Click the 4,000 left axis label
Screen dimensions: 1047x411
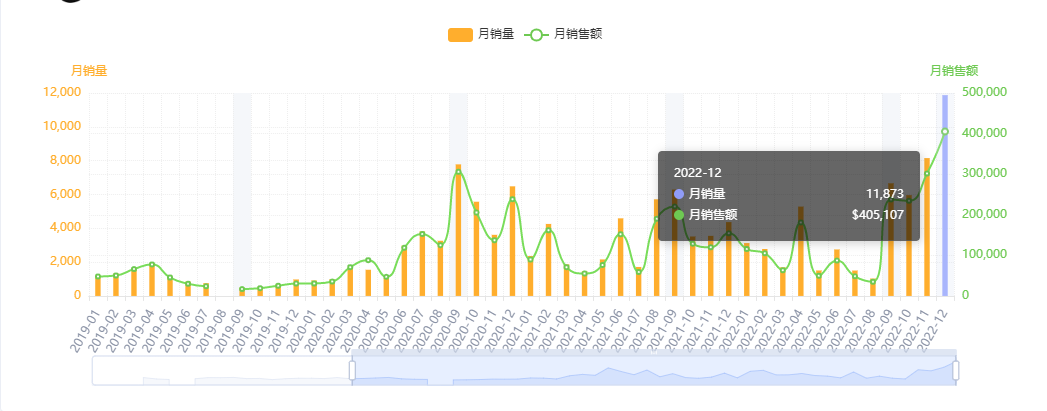[x=64, y=228]
